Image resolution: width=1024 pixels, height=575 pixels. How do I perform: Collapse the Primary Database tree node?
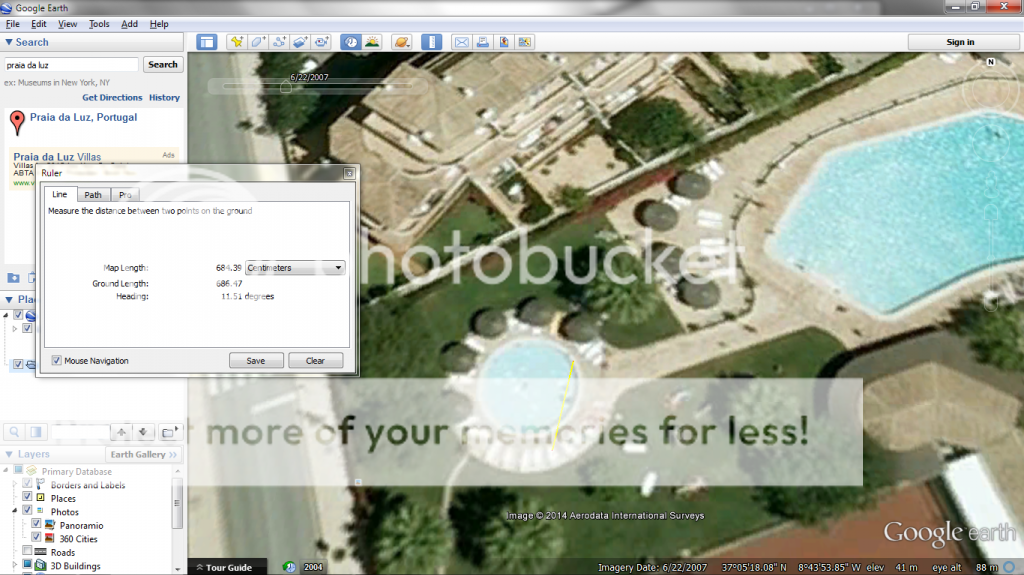click(6, 470)
